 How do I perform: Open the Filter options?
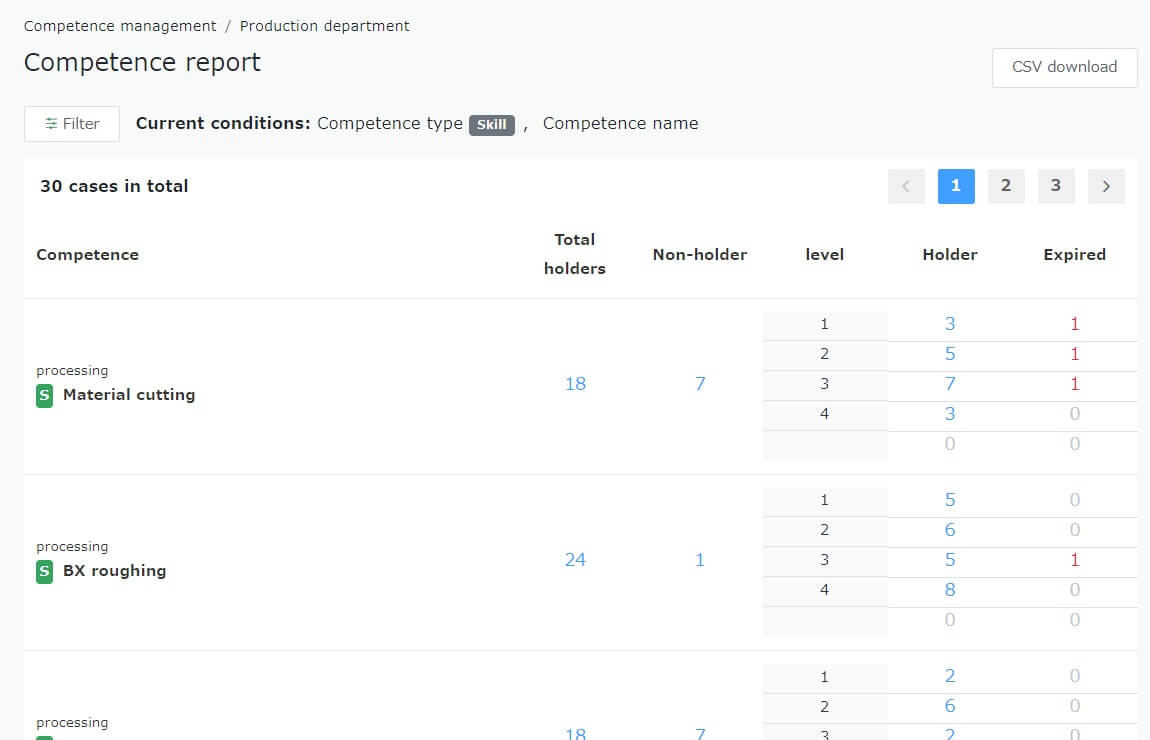[x=72, y=124]
